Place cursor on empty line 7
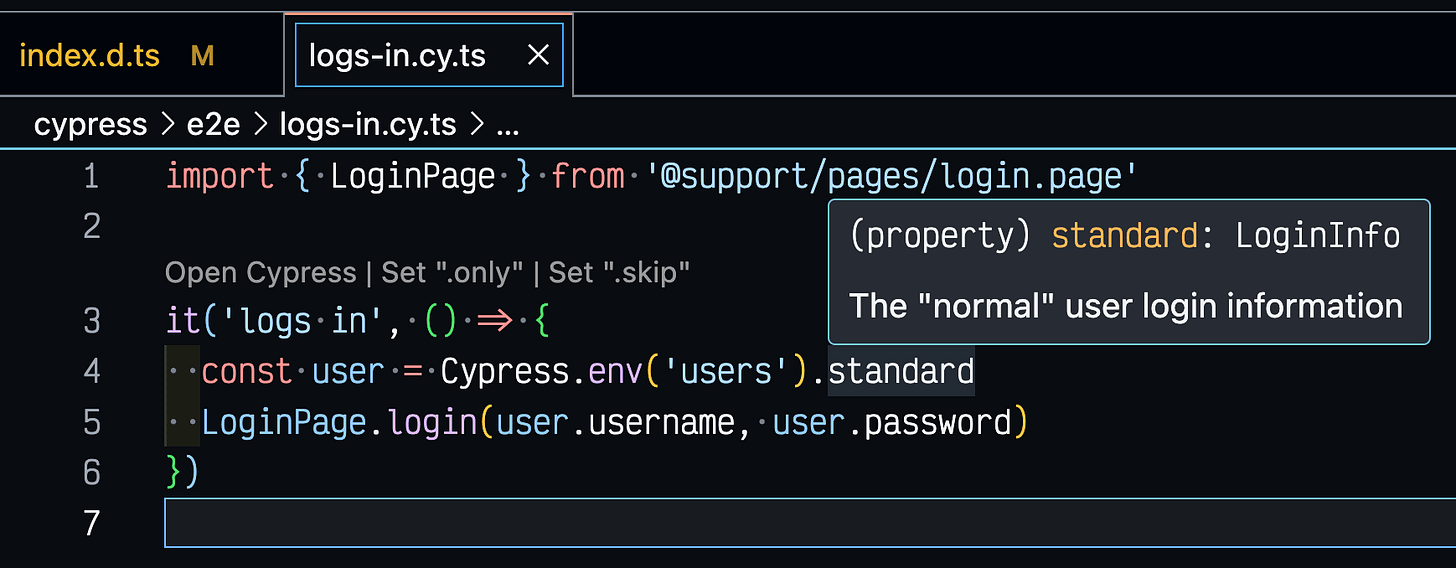 (x=810, y=523)
